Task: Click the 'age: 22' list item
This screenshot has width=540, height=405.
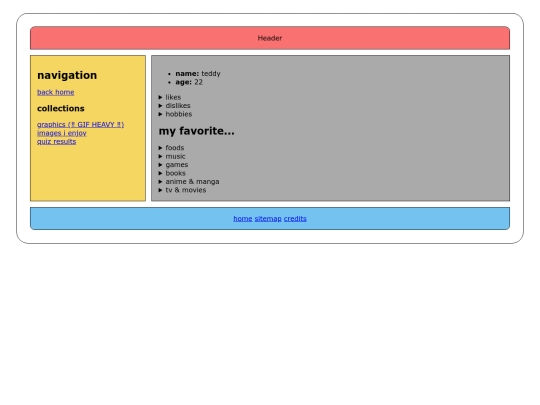Action: click(x=189, y=82)
